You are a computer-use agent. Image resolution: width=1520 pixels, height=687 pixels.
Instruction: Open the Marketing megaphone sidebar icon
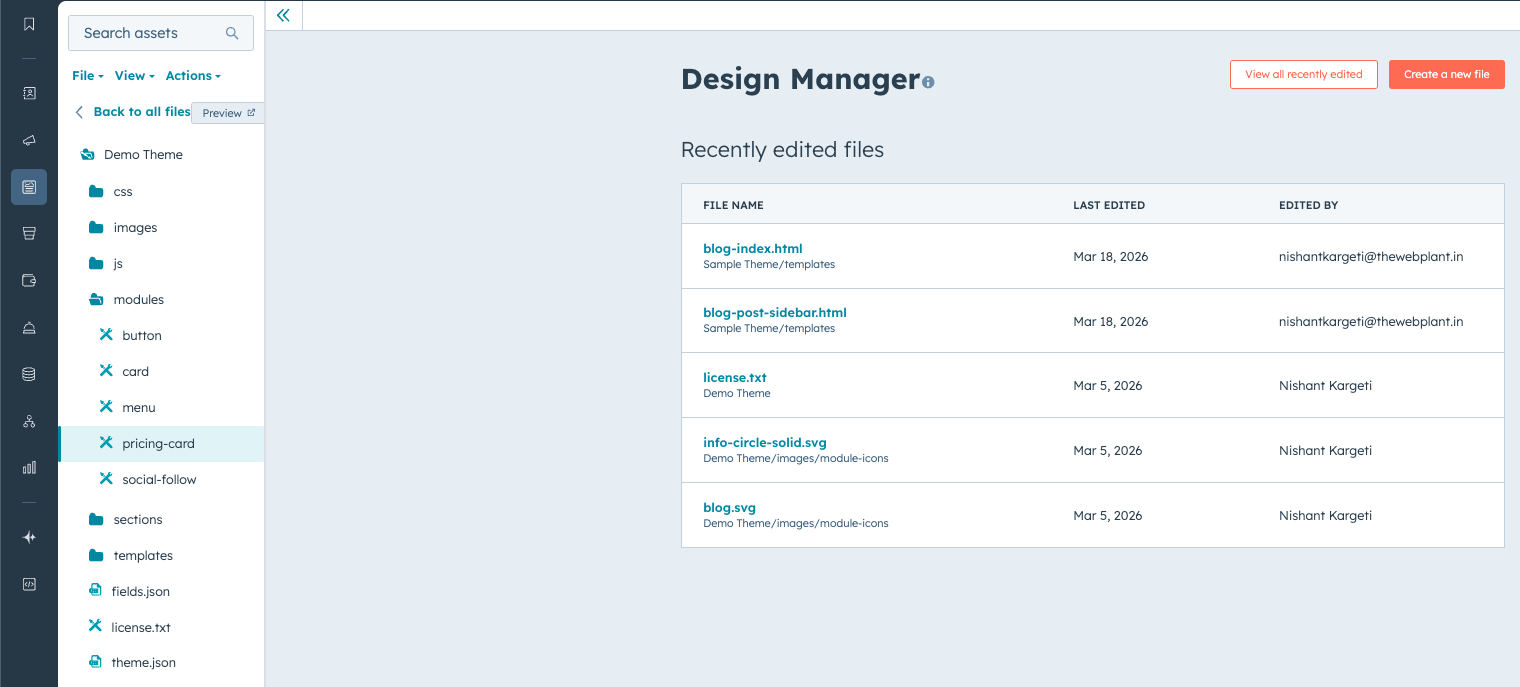click(x=29, y=140)
